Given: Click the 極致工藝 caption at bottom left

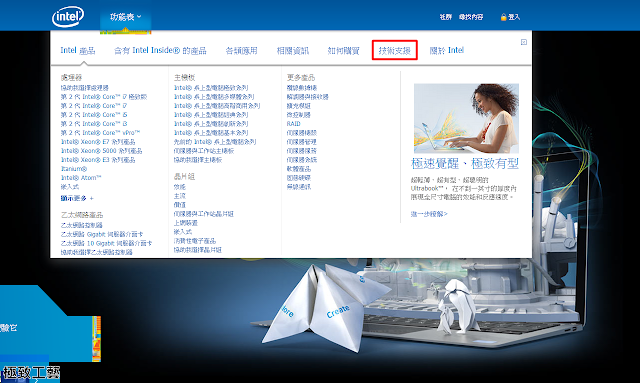Looking at the screenshot, I should click(x=31, y=373).
